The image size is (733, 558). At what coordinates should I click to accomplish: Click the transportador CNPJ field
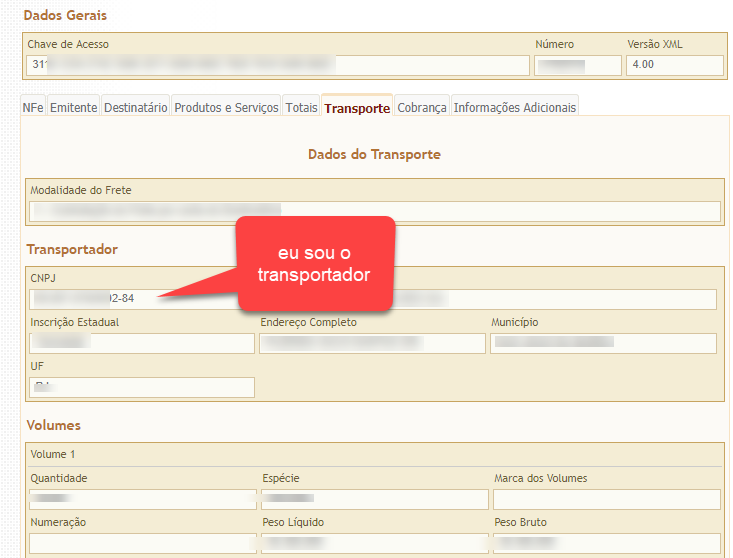(134, 299)
